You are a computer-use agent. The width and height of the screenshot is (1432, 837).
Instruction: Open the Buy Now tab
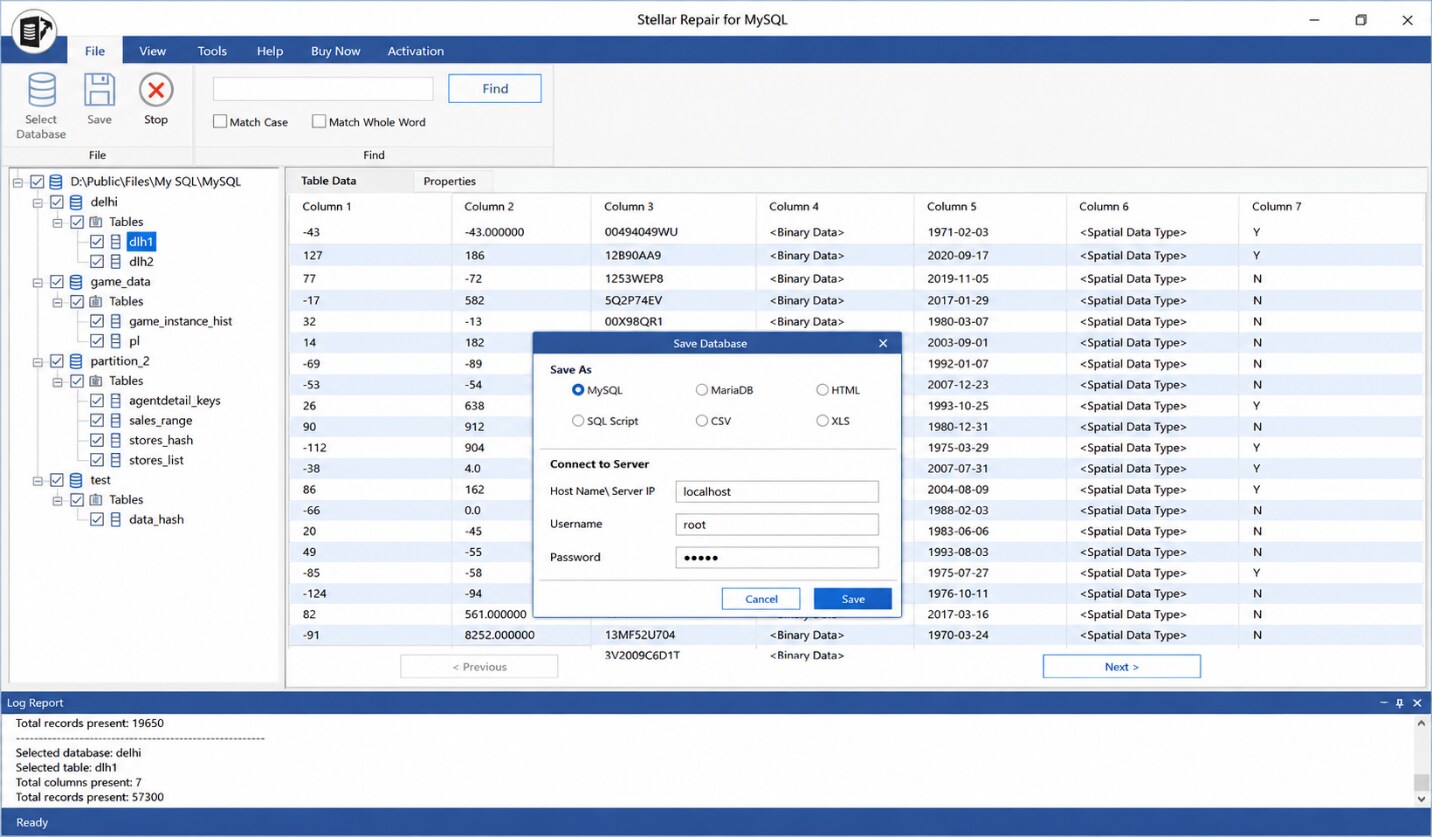pos(336,51)
